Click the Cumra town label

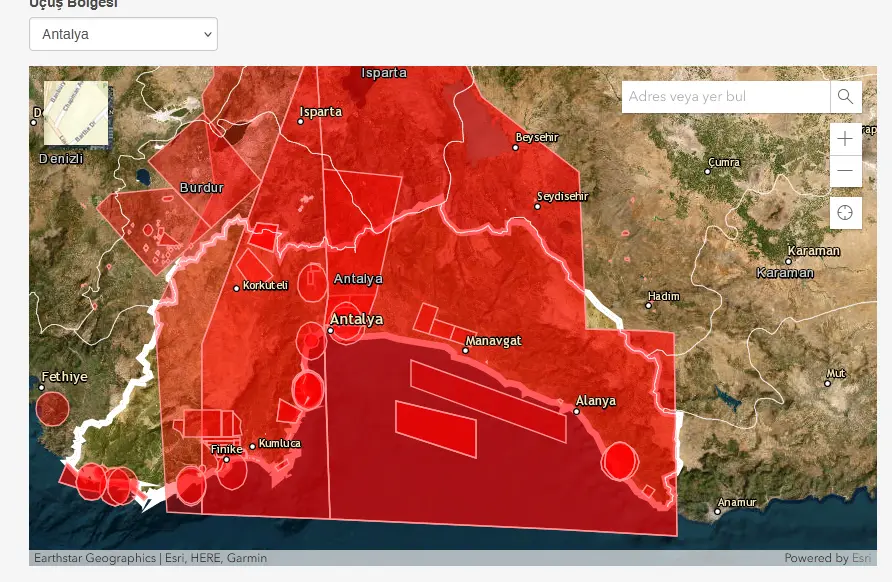click(724, 162)
